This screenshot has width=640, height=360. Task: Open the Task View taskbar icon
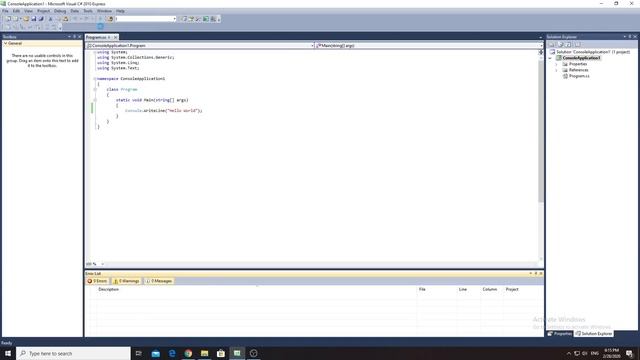(139, 353)
